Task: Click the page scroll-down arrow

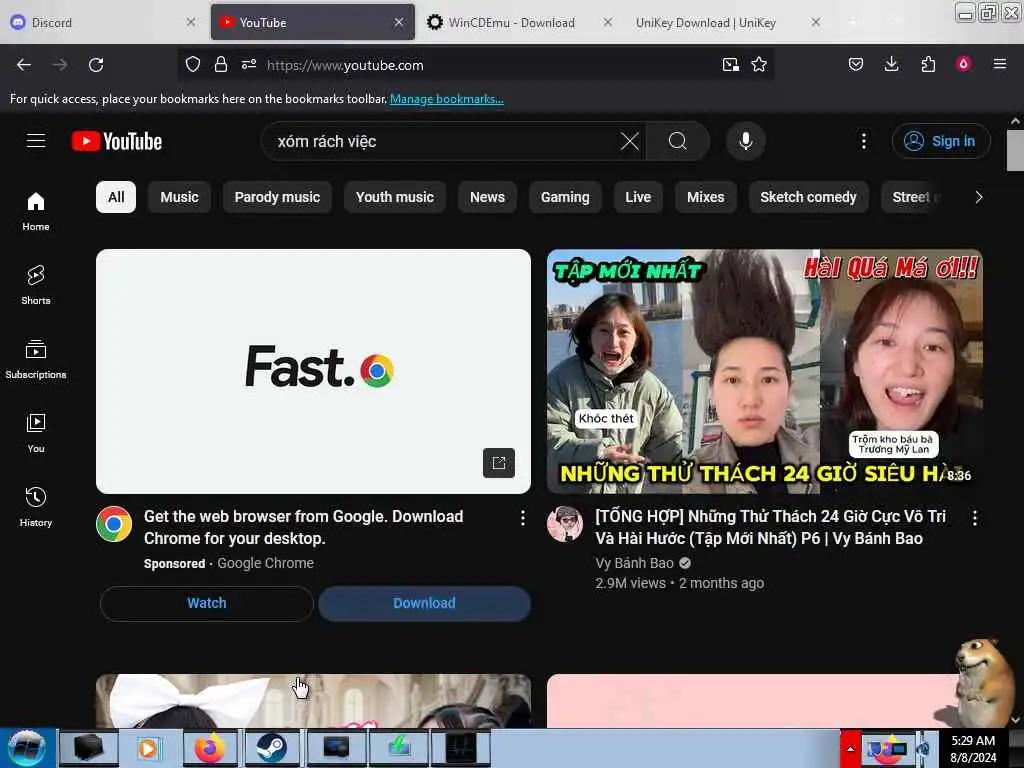Action: point(1015,720)
